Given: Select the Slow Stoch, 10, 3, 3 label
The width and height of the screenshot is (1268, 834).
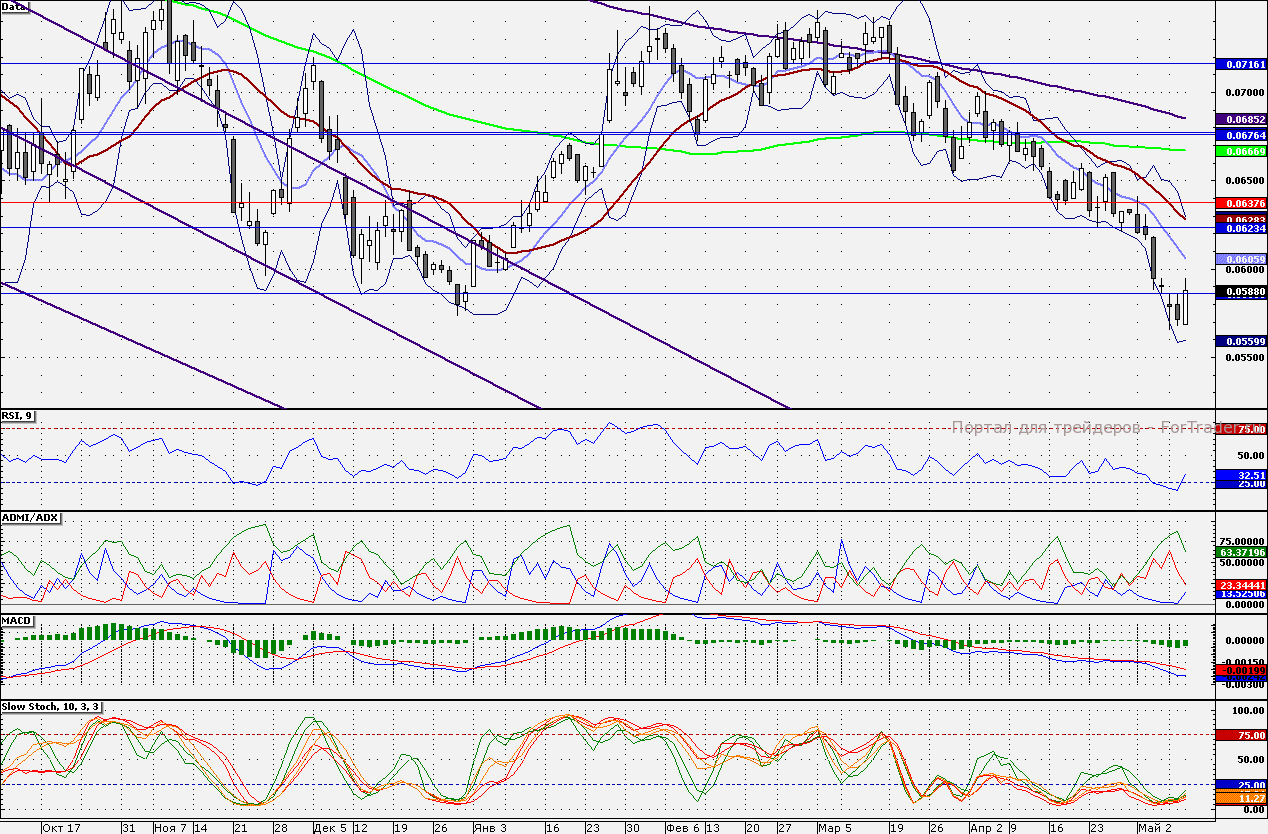Looking at the screenshot, I should coord(50,707).
